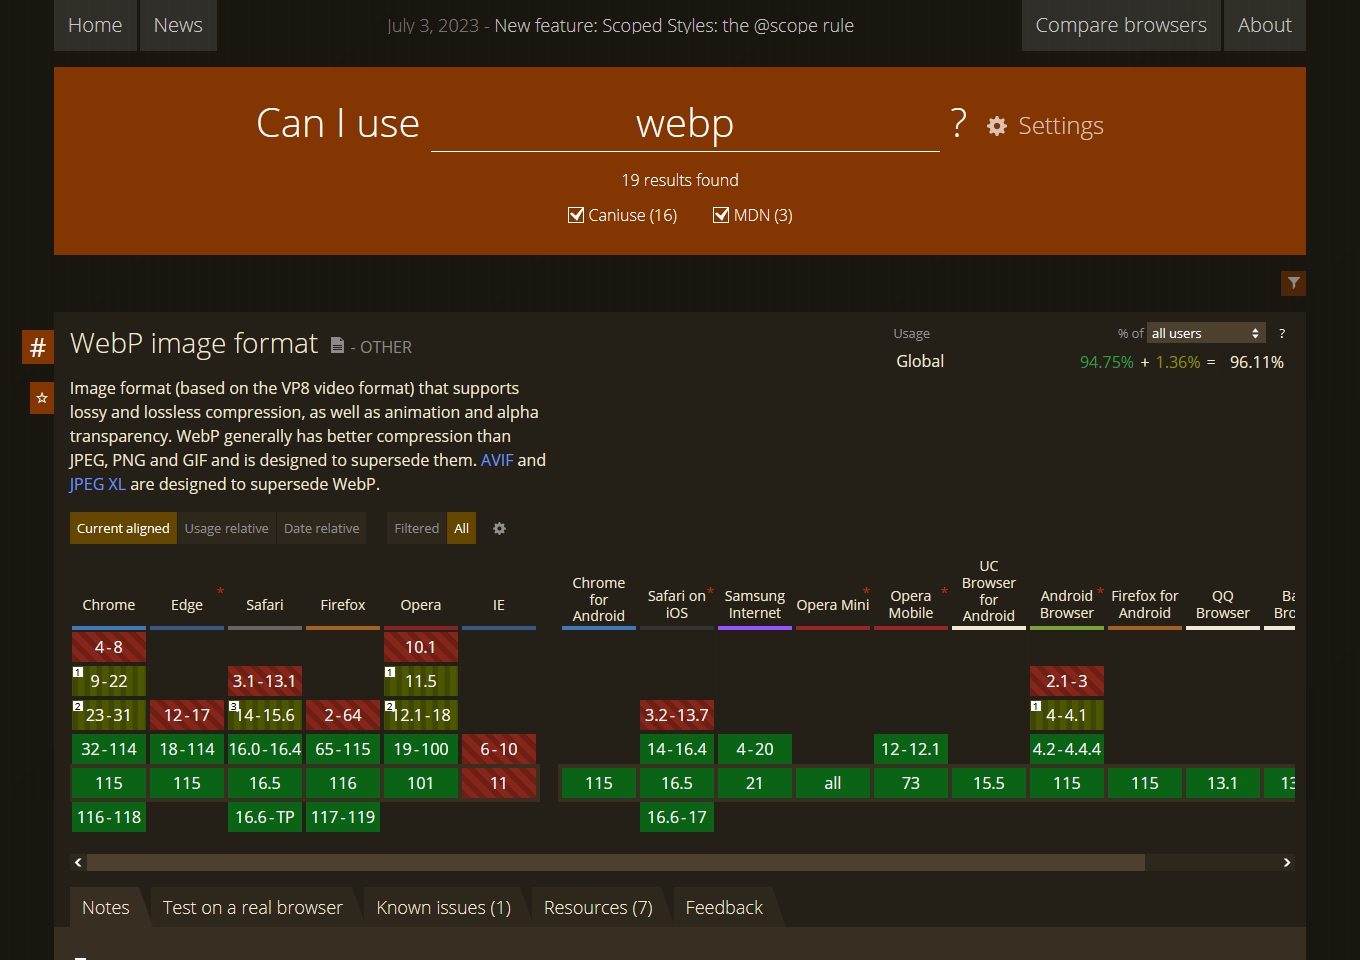This screenshot has height=960, width=1360.
Task: Switch to Usage relative view
Action: tap(227, 528)
